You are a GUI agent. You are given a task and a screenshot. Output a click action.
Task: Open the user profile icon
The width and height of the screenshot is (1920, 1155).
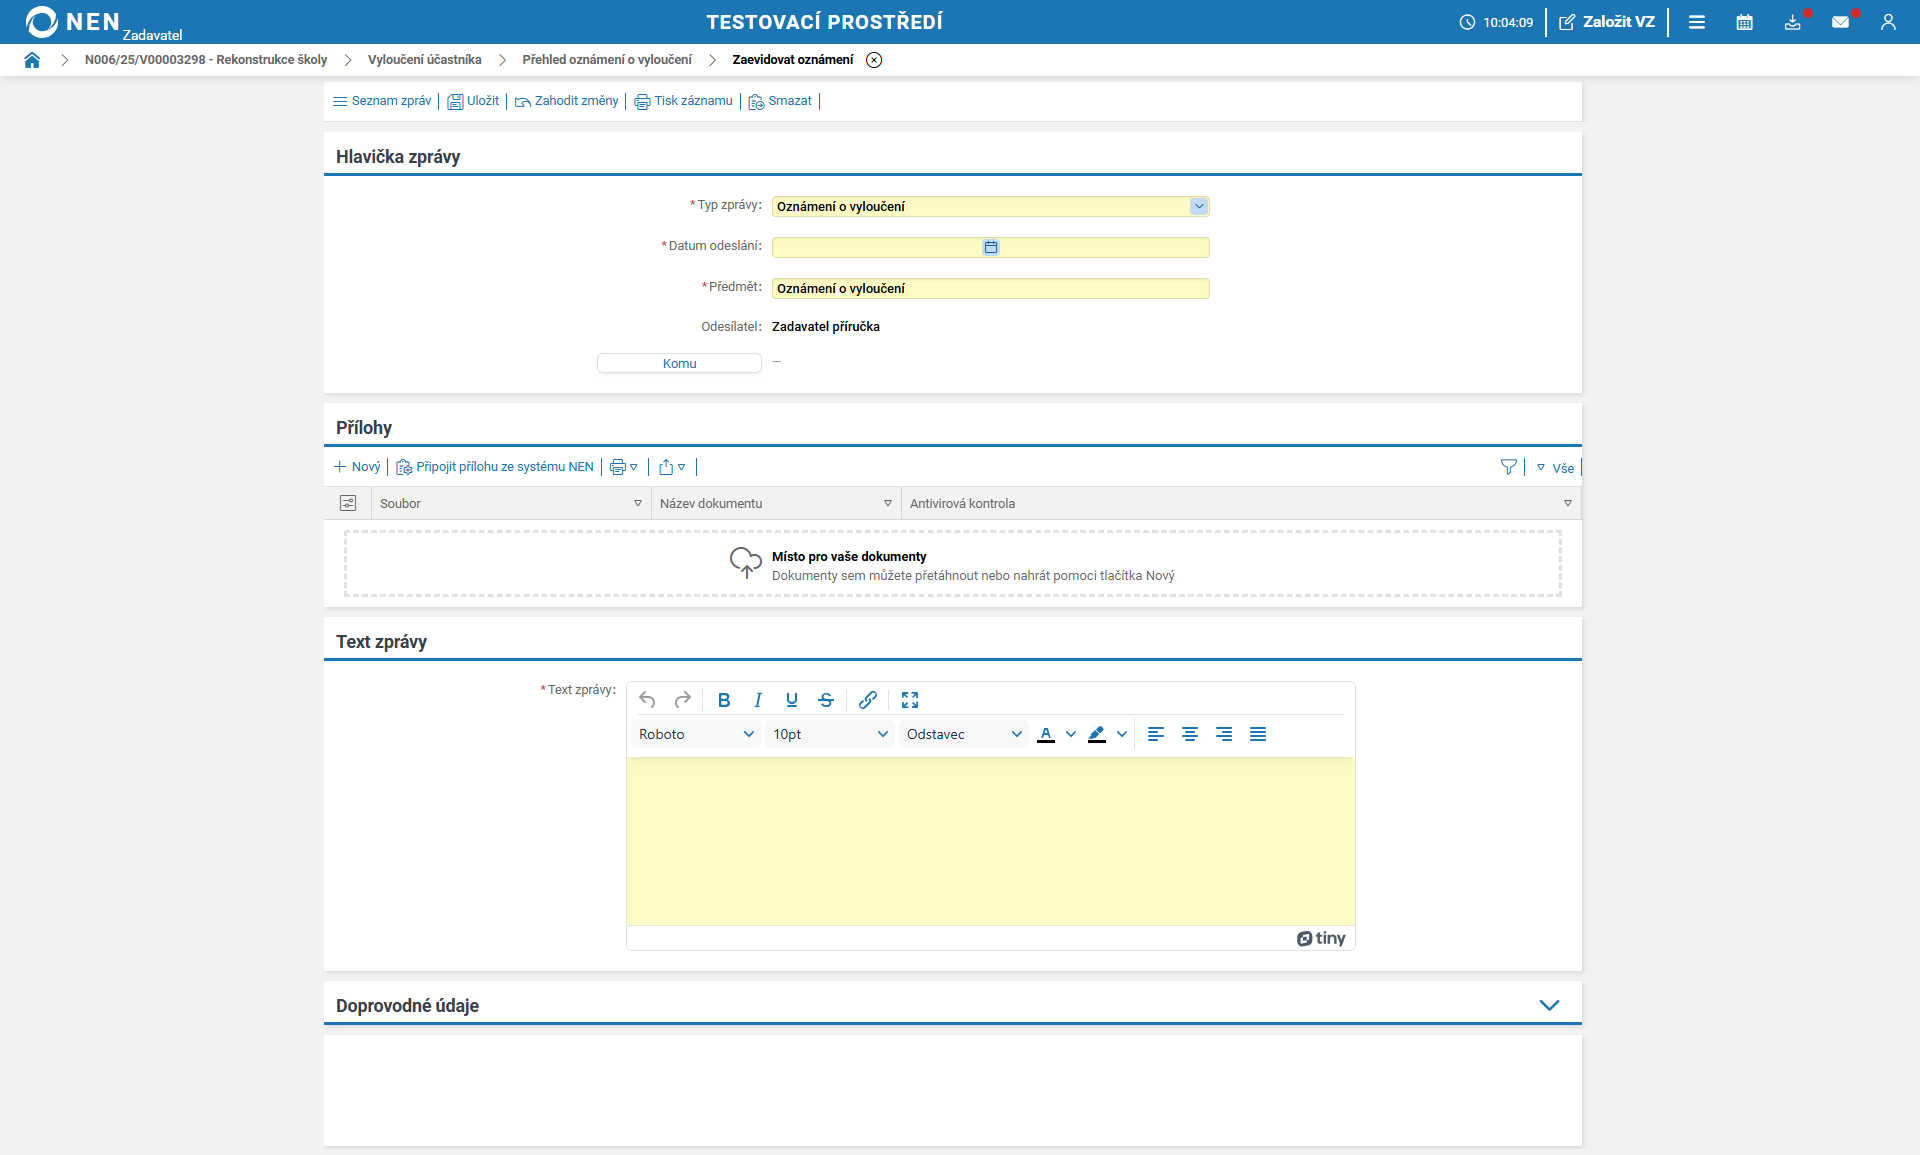1888,22
